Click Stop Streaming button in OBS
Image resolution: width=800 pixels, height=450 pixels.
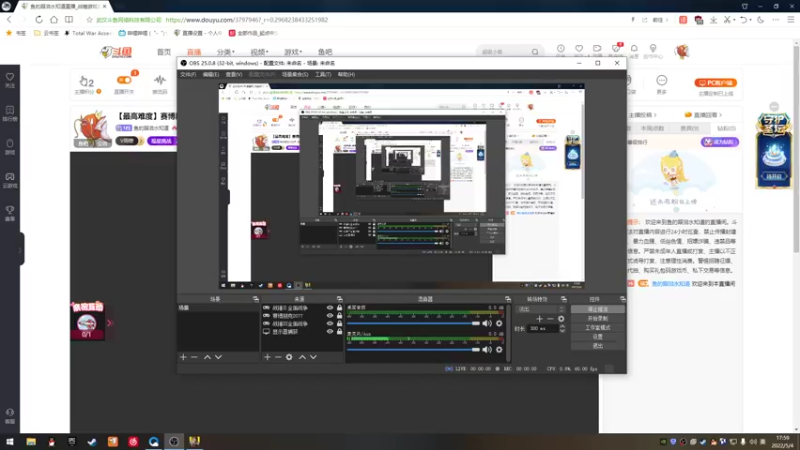pyautogui.click(x=597, y=309)
